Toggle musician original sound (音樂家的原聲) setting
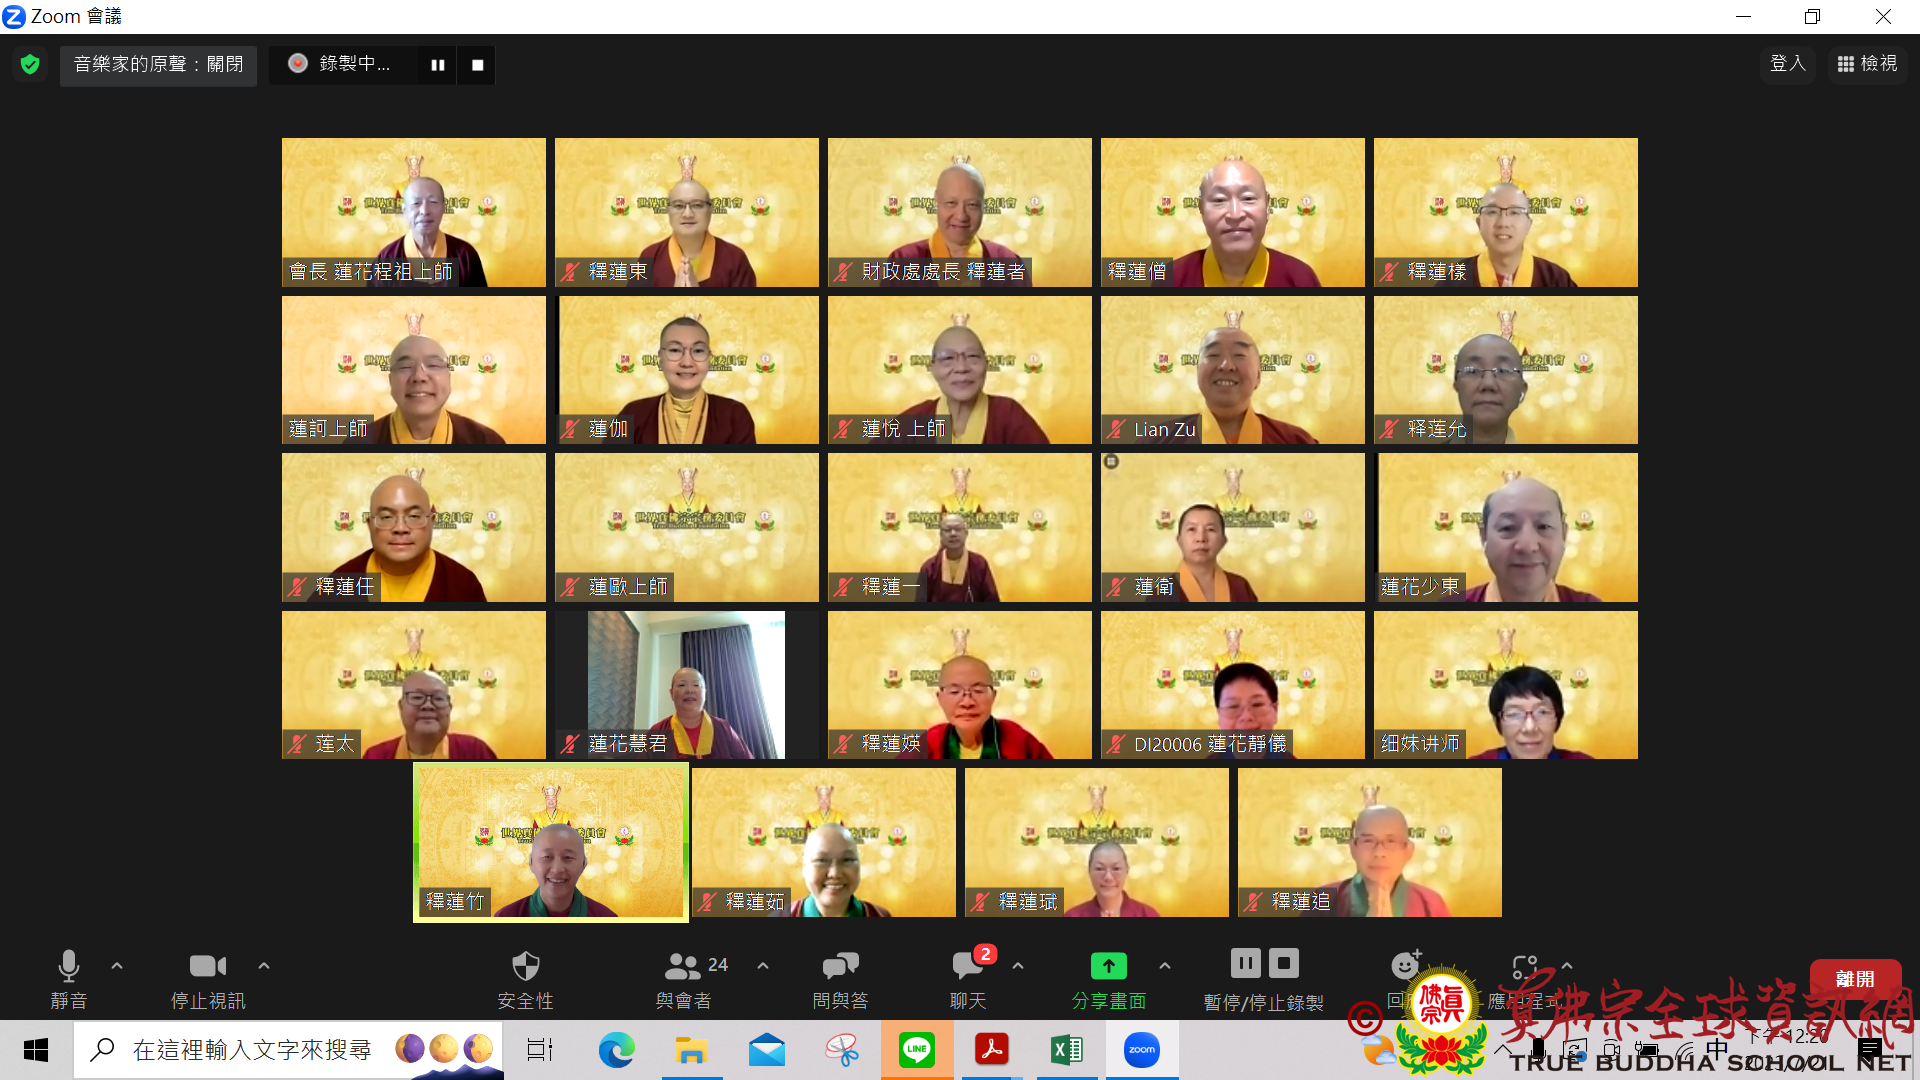 [x=158, y=65]
